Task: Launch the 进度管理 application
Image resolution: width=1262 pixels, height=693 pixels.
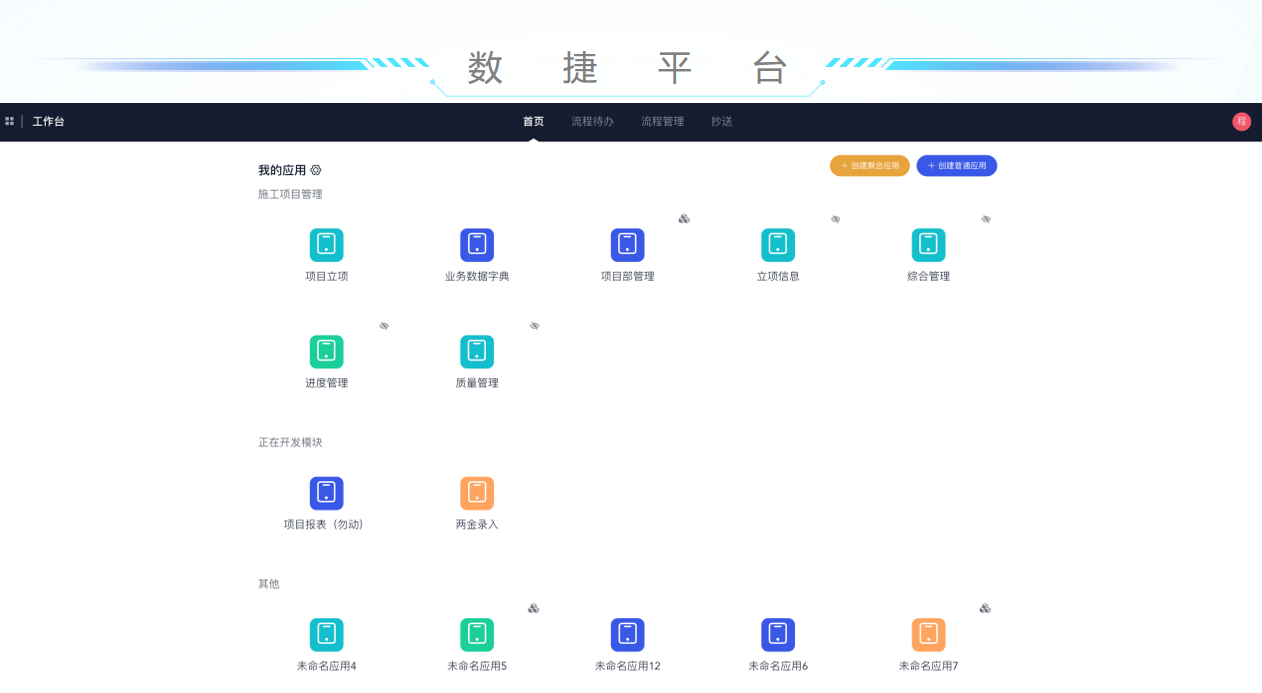Action: click(x=326, y=352)
